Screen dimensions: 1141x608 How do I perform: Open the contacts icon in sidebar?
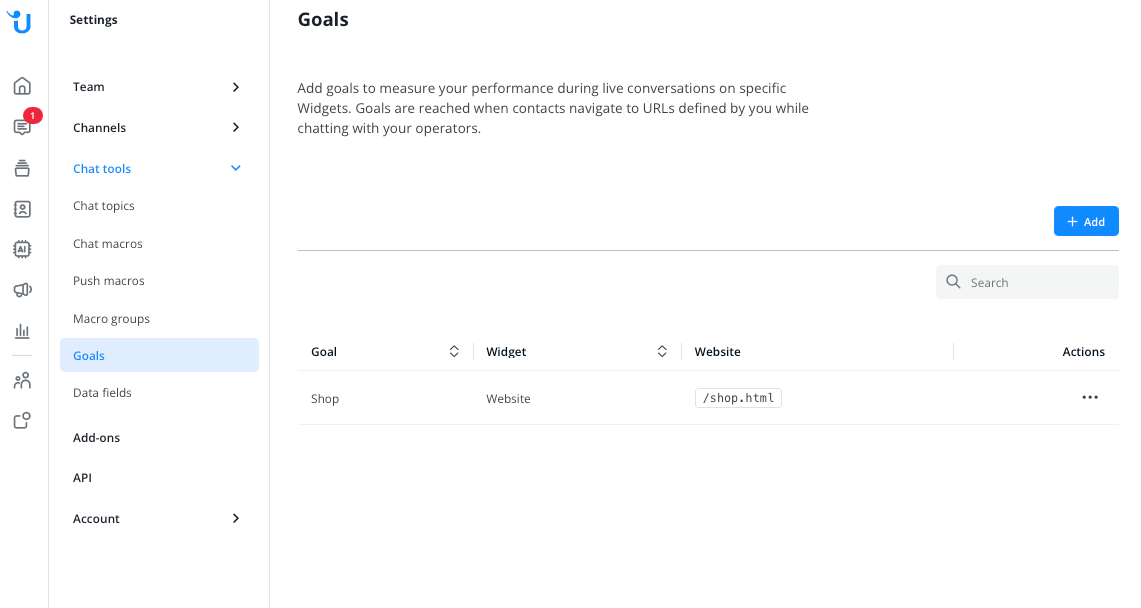(x=22, y=209)
